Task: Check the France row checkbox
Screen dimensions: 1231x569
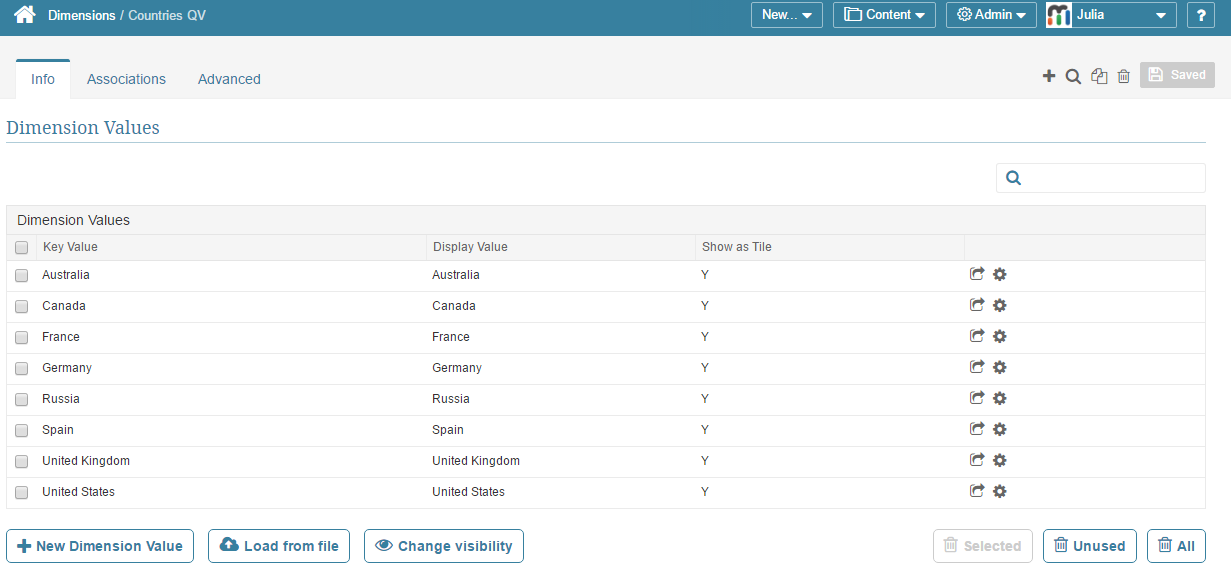Action: point(21,337)
